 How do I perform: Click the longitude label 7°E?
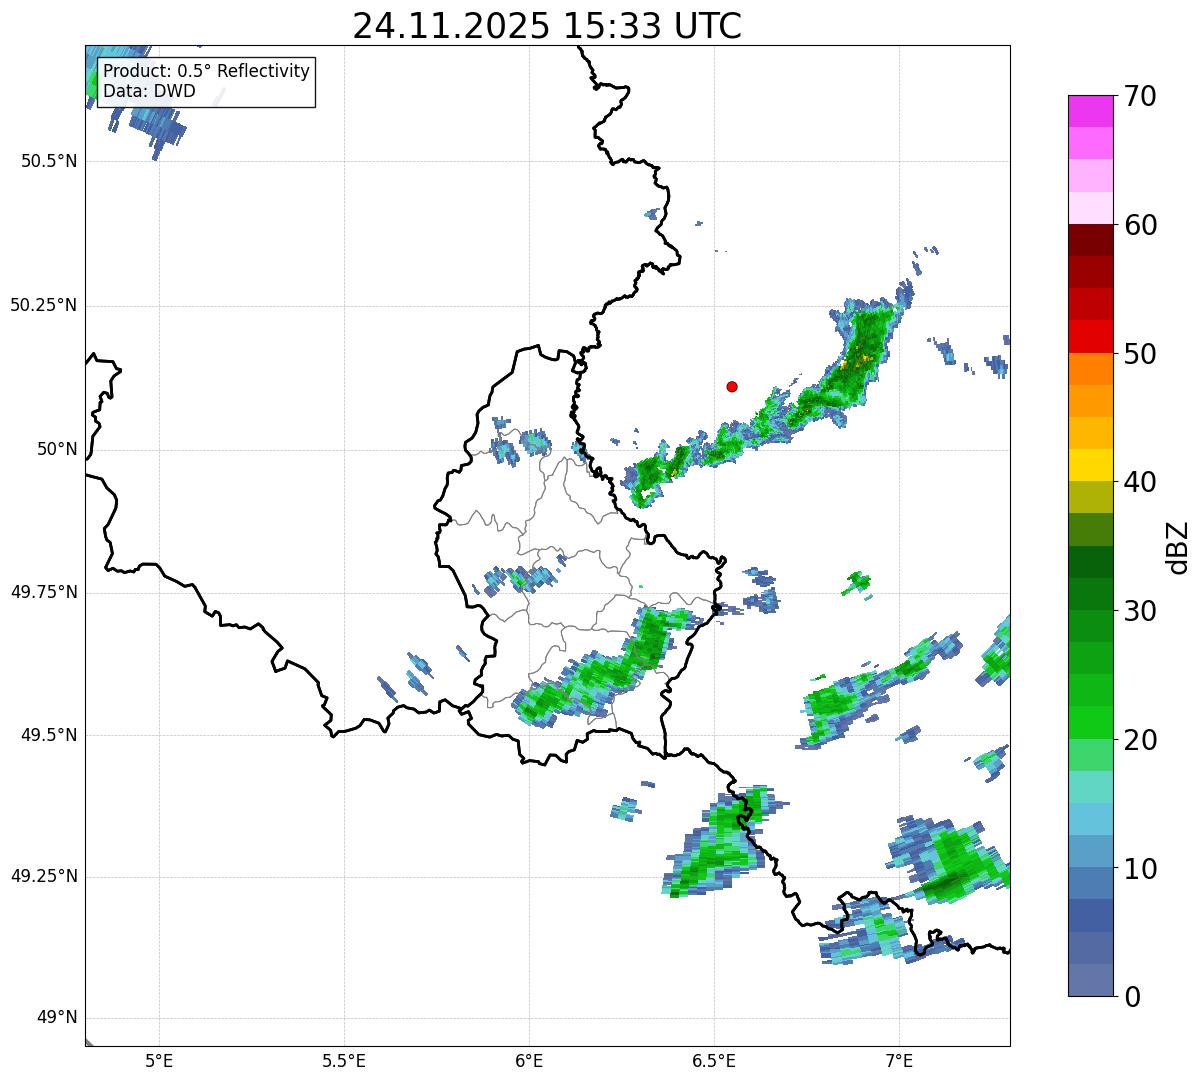[x=899, y=1060]
